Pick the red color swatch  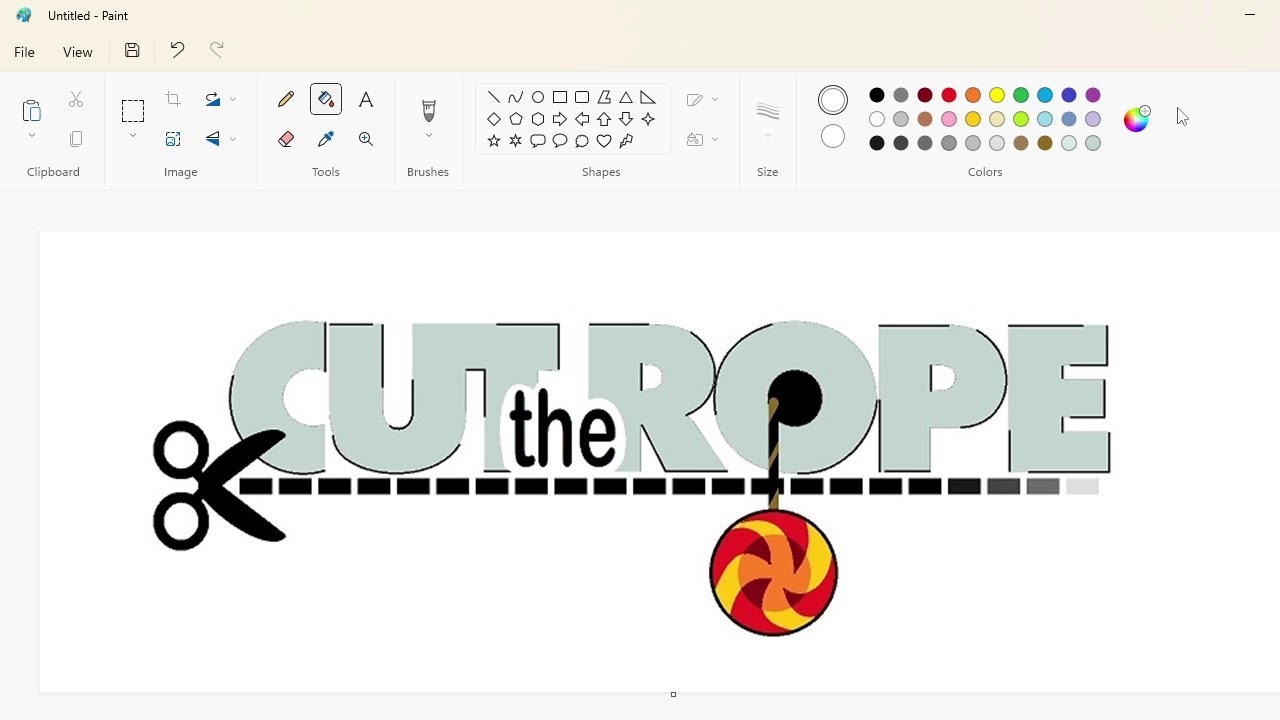(x=949, y=95)
